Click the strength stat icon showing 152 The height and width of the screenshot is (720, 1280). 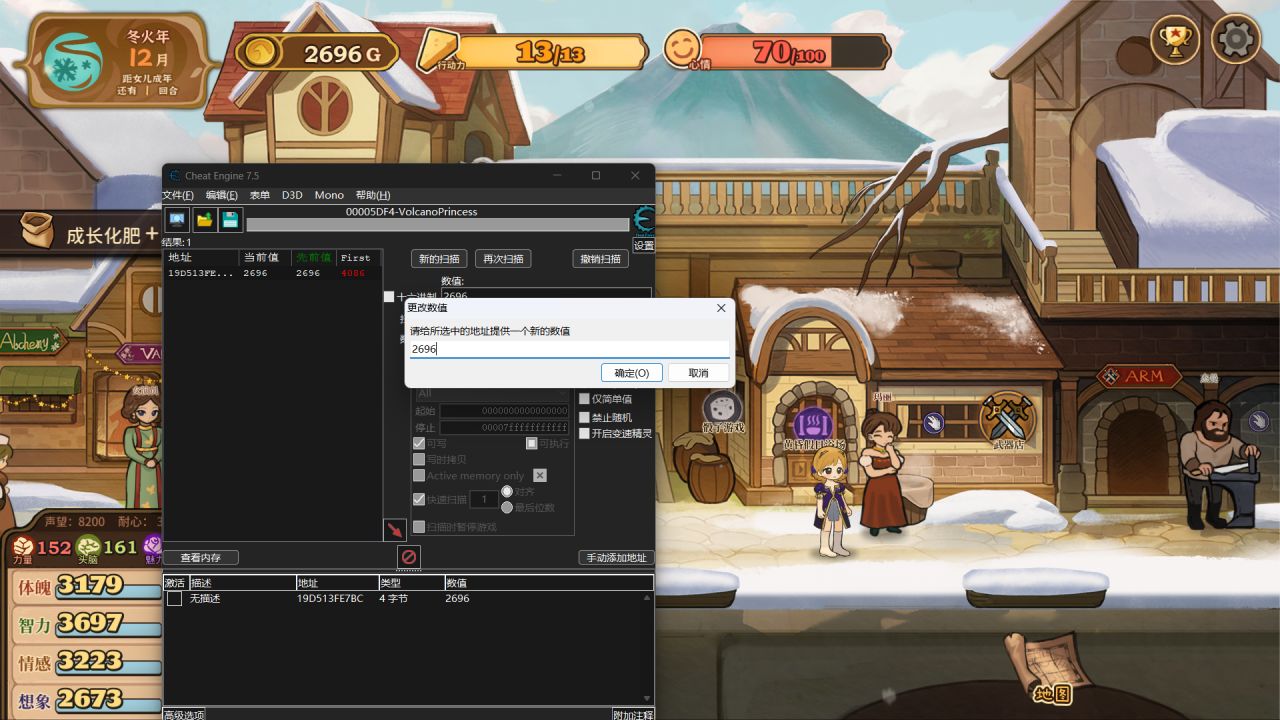[x=23, y=547]
